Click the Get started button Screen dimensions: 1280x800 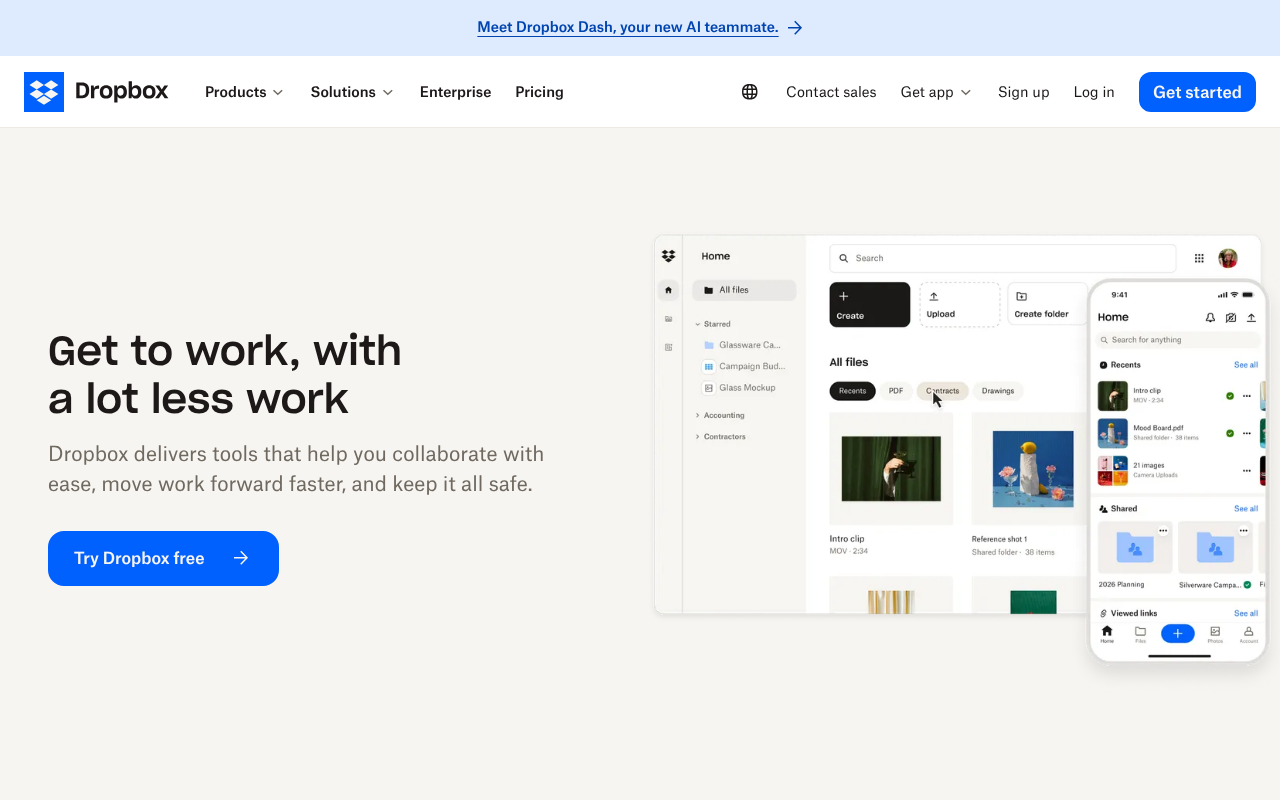point(1197,92)
